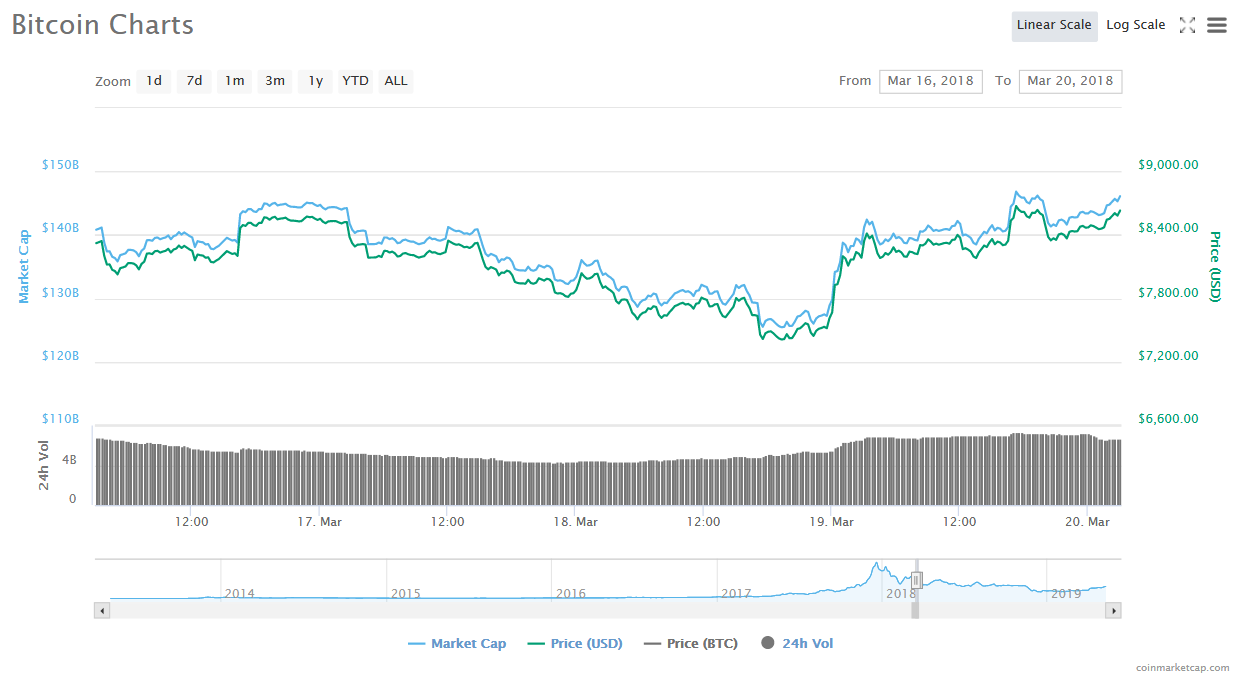Set zoom to 1y
The height and width of the screenshot is (676, 1240).
pyautogui.click(x=315, y=81)
